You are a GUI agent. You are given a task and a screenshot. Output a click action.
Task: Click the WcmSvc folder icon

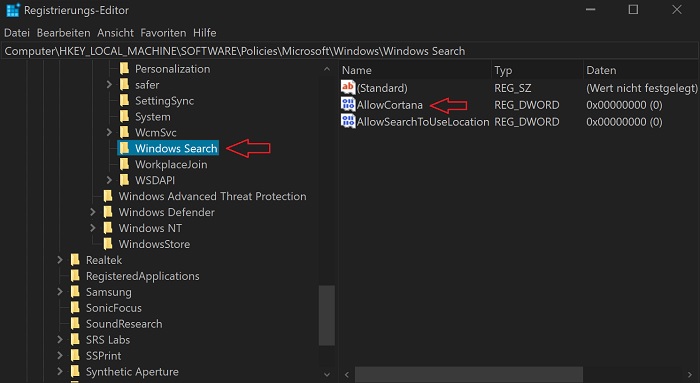124,133
